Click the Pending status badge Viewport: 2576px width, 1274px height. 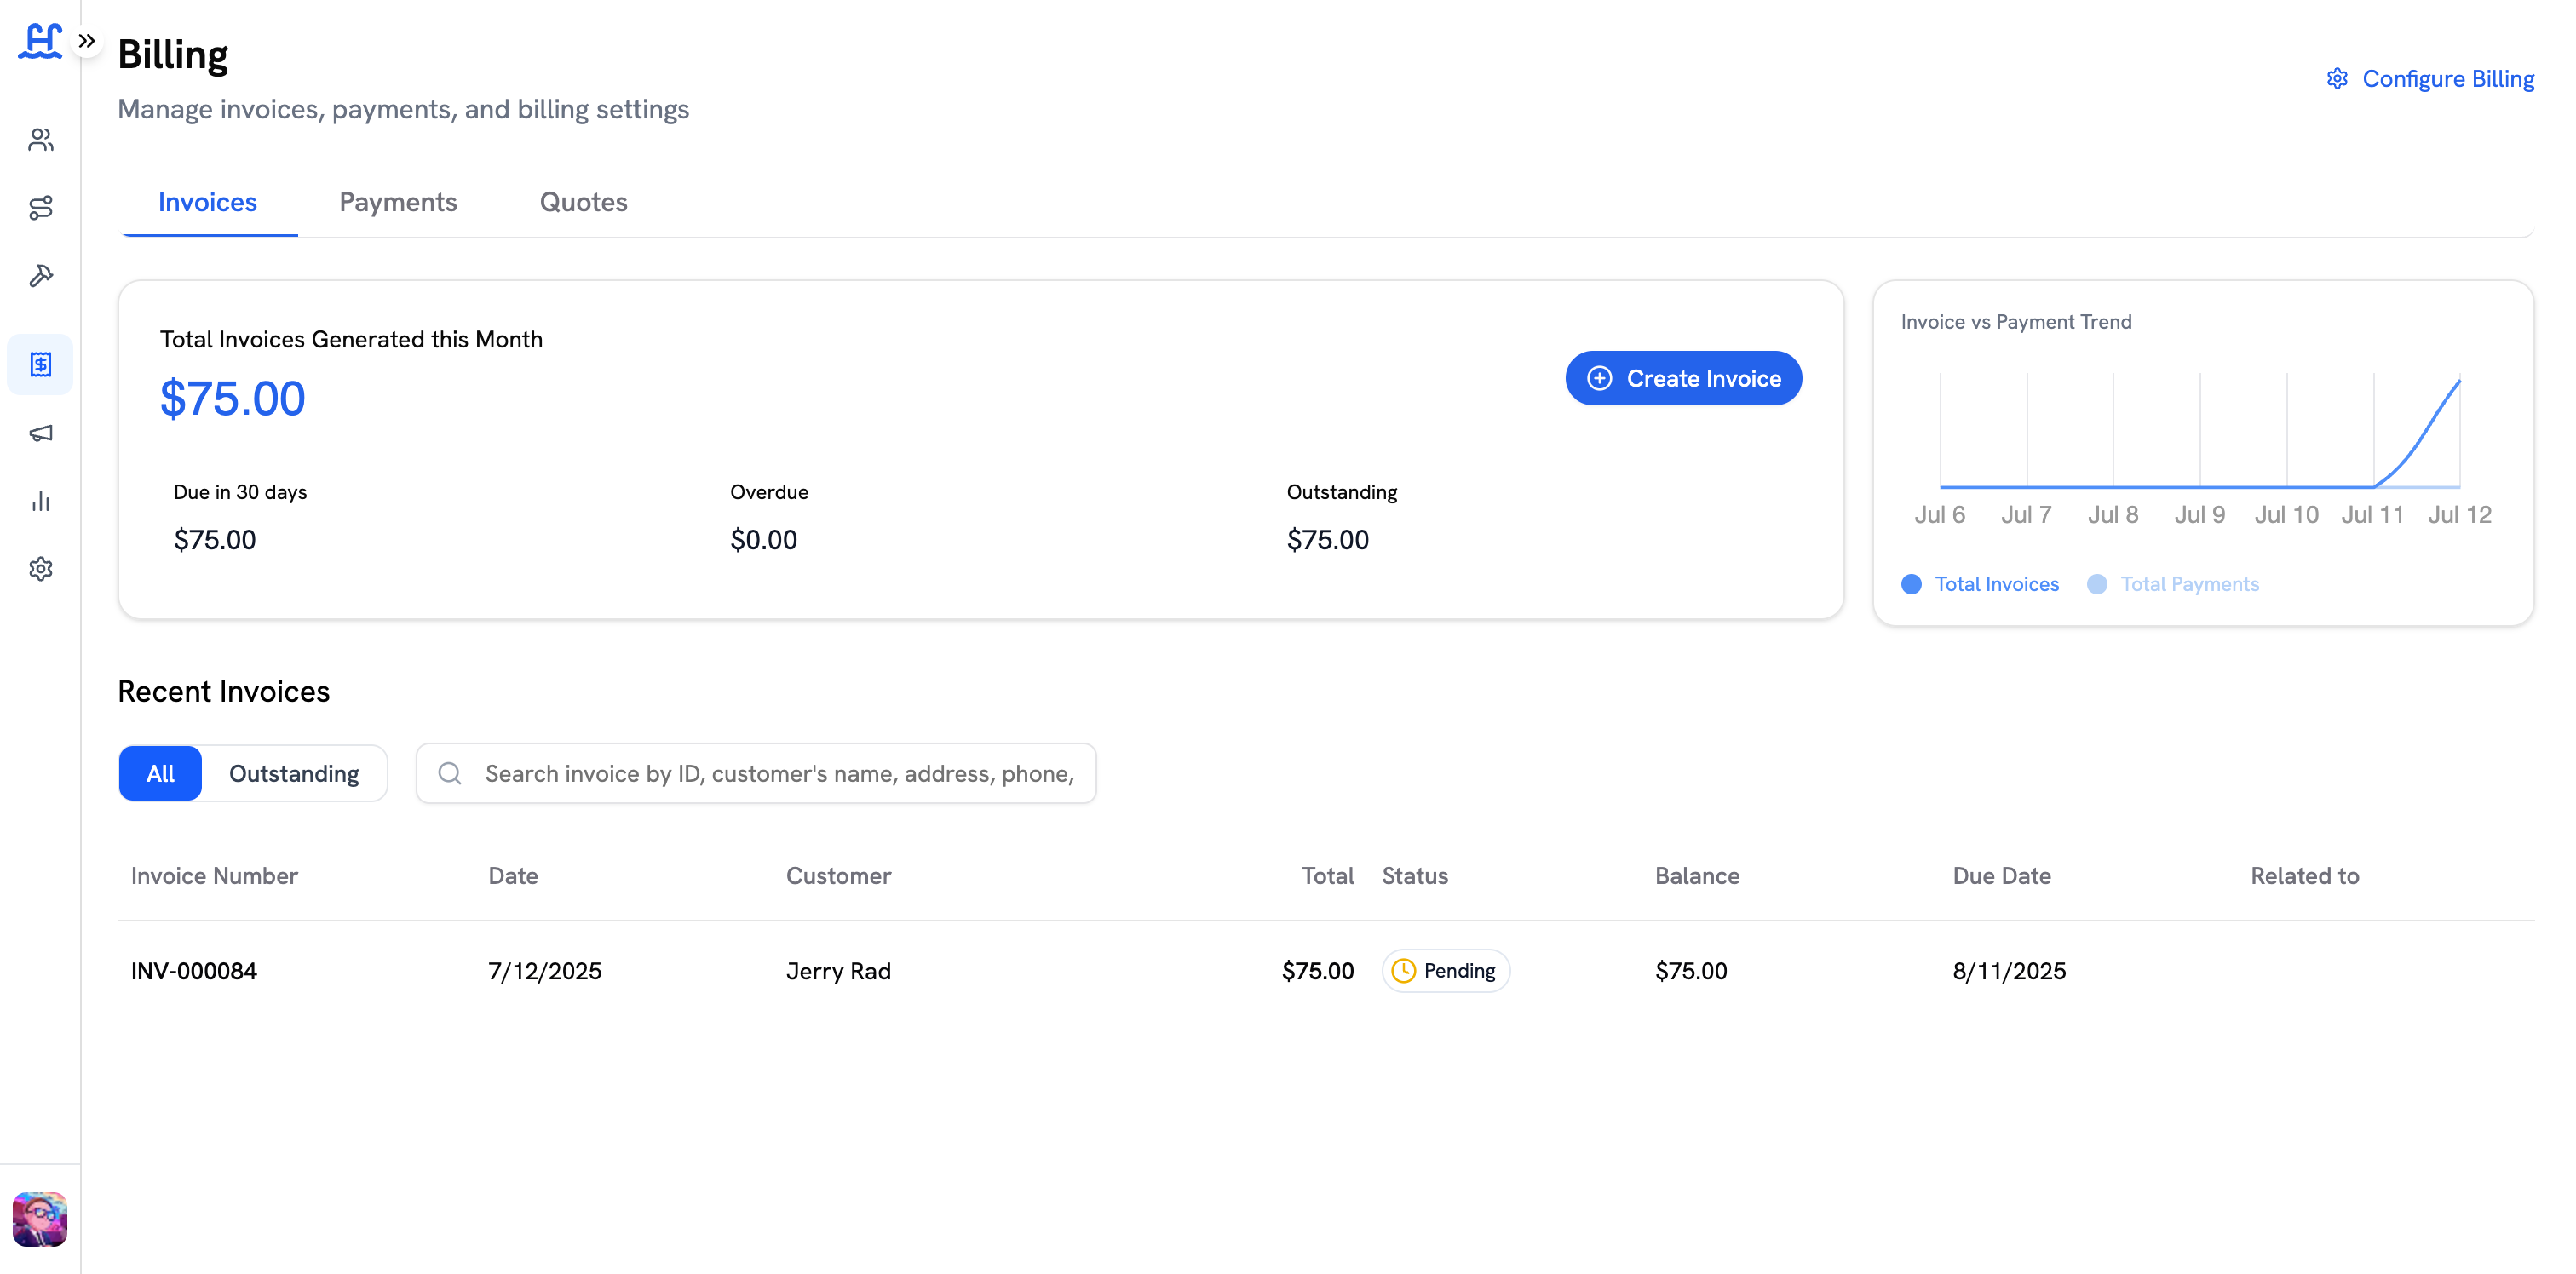tap(1446, 971)
